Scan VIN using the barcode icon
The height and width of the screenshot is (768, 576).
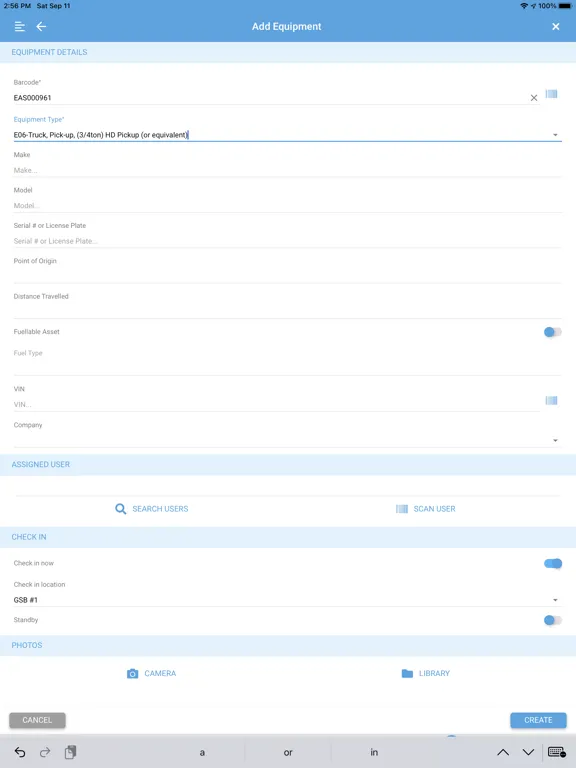click(552, 401)
